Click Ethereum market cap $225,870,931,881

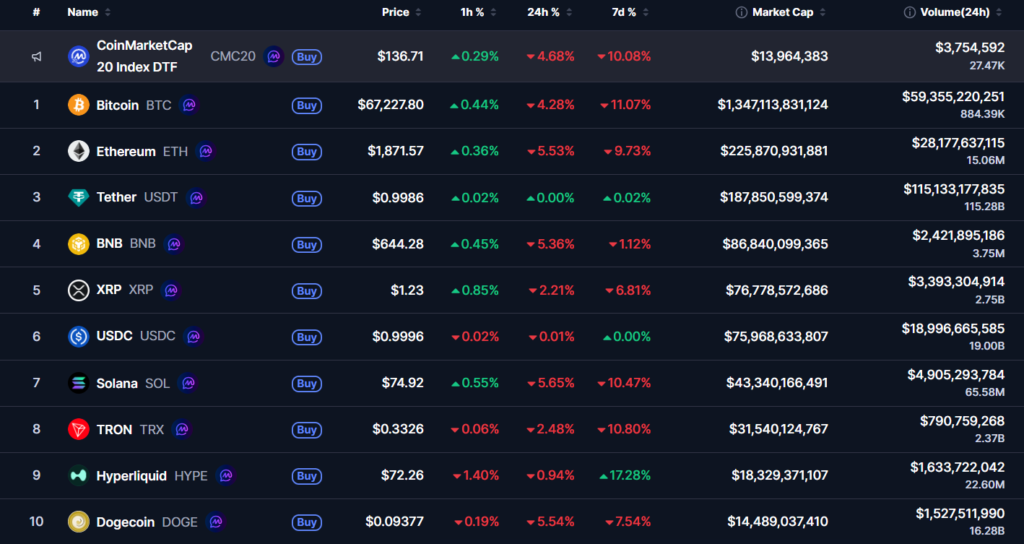point(774,151)
